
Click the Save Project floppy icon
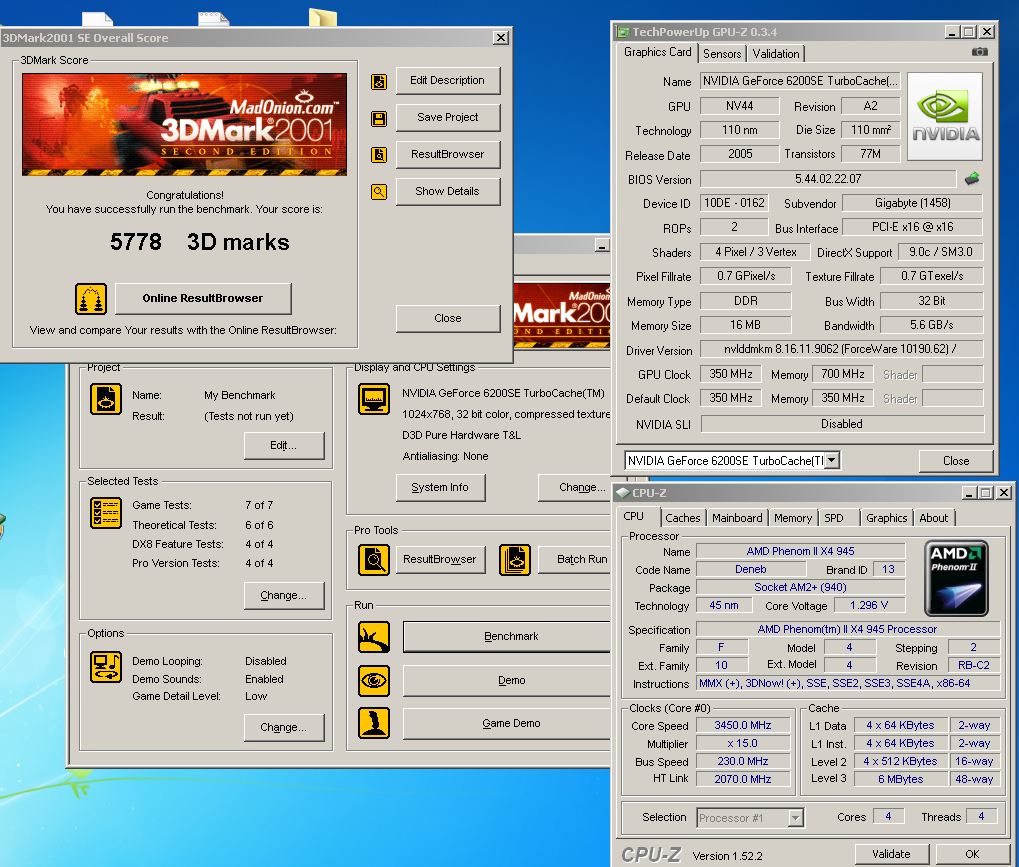(x=379, y=118)
